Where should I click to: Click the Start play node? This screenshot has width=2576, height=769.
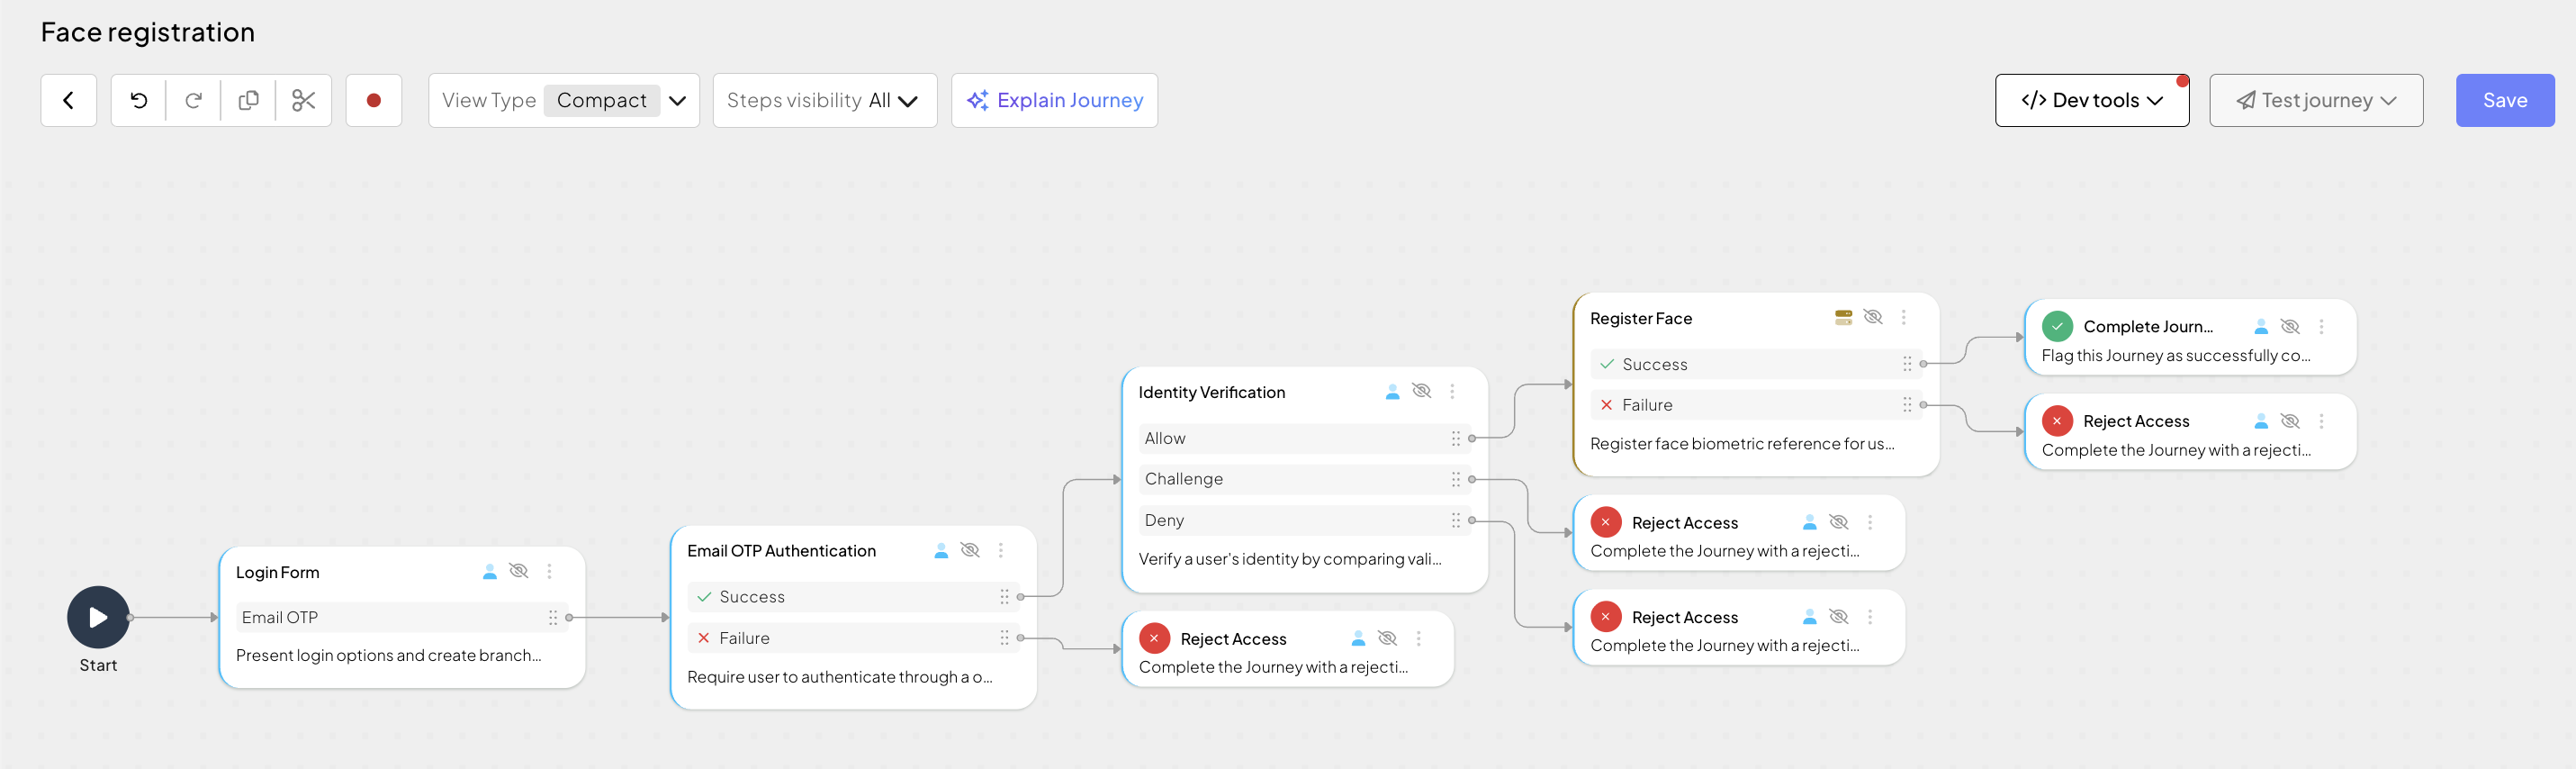pos(98,617)
